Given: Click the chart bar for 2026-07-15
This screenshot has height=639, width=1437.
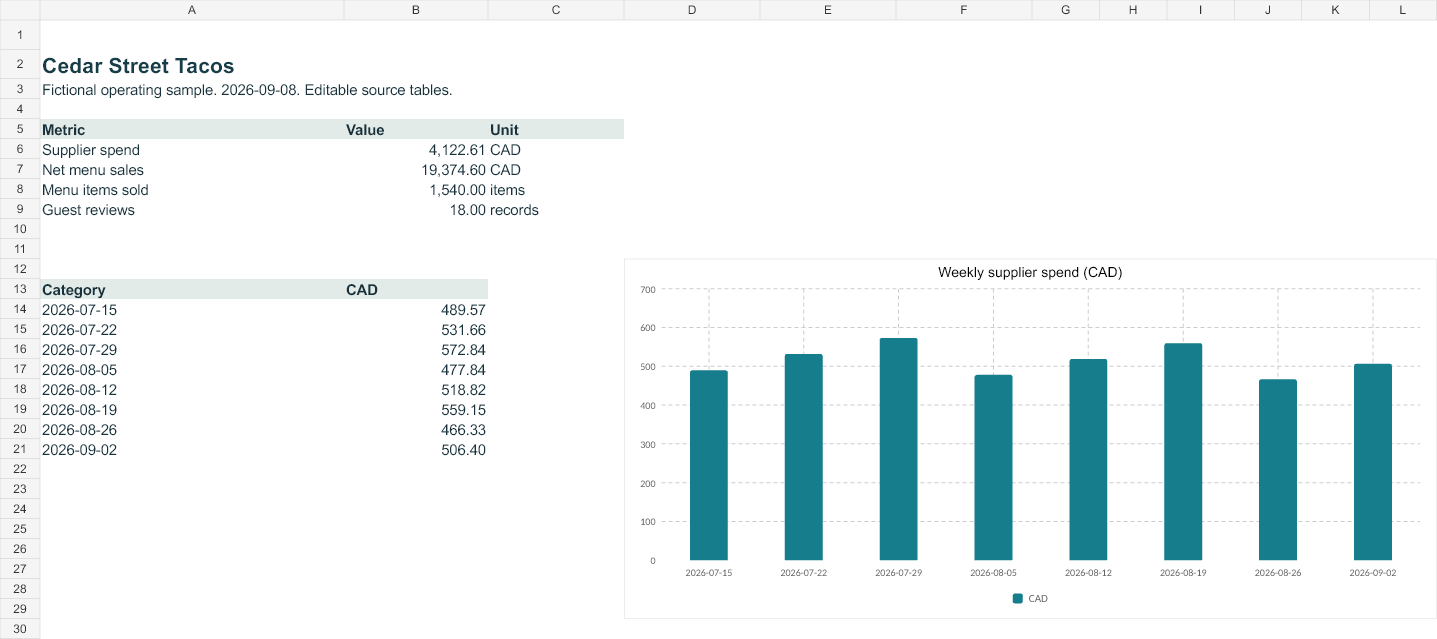Looking at the screenshot, I should pyautogui.click(x=709, y=465).
